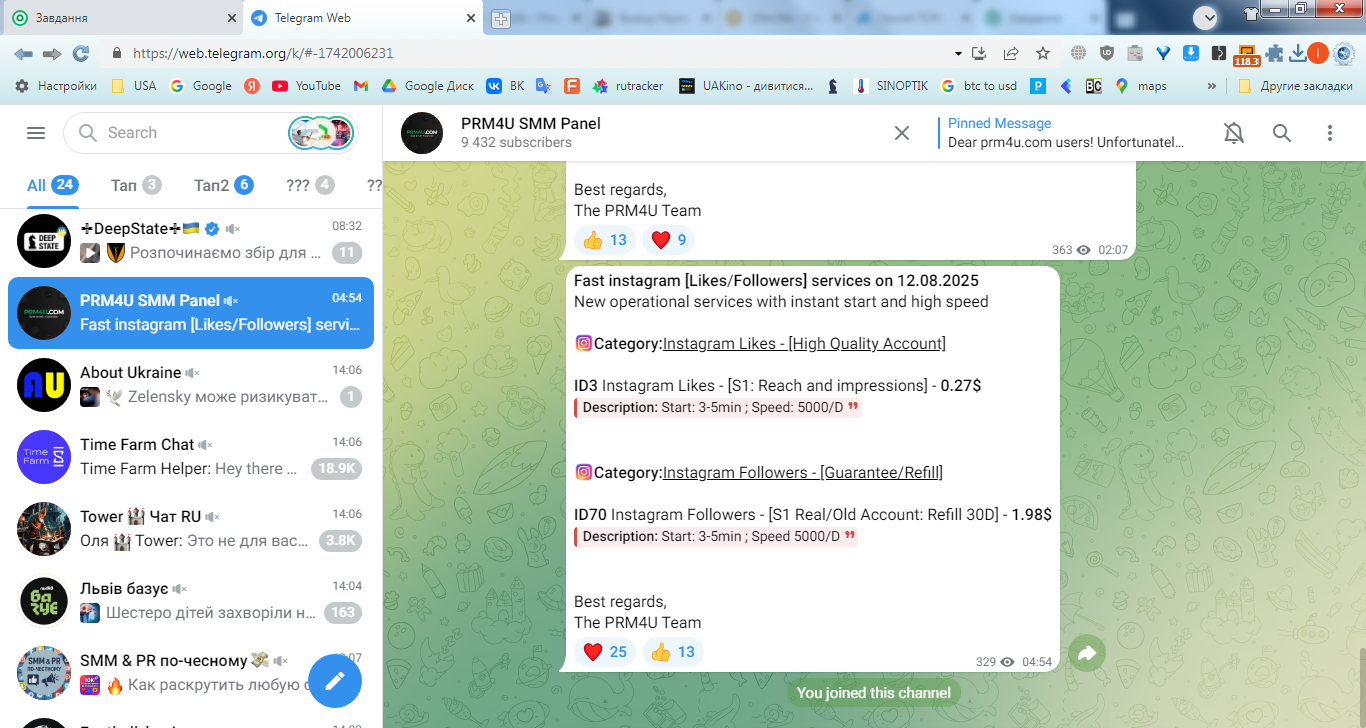Image resolution: width=1366 pixels, height=728 pixels.
Task: Open the Telegram hamburger menu
Action: click(x=36, y=133)
